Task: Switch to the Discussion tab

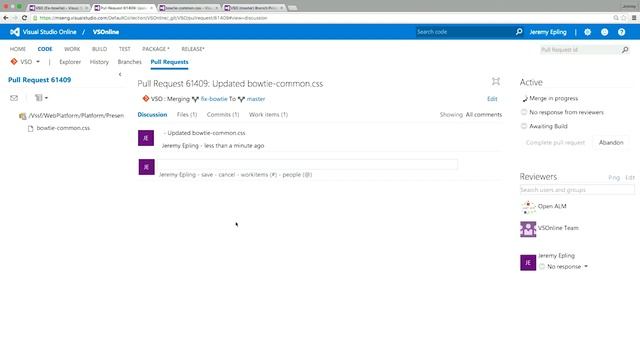Action: (152, 115)
